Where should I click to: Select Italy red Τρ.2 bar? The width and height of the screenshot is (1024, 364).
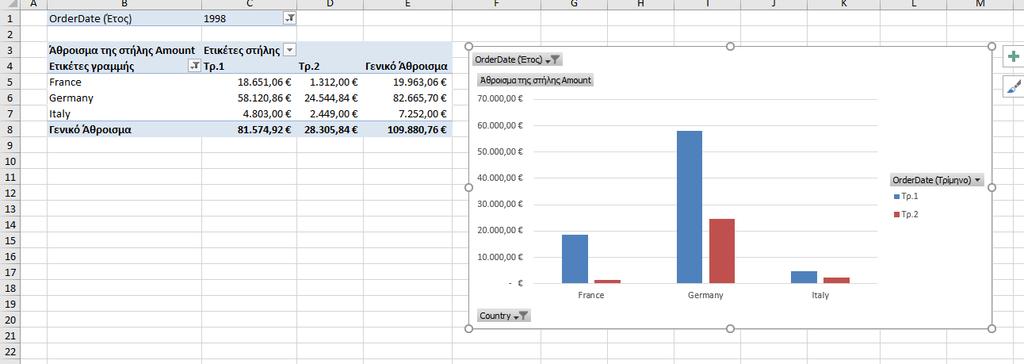pos(837,280)
